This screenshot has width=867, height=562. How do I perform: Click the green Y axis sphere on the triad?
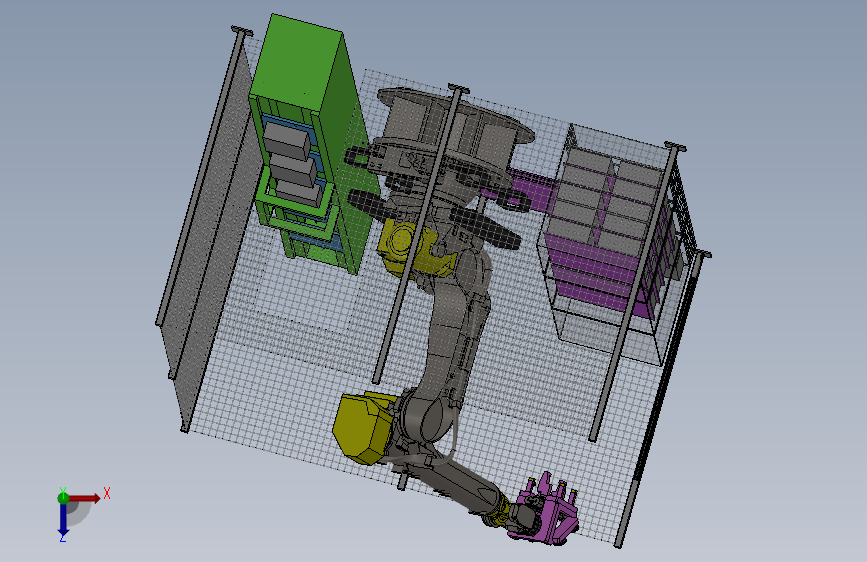coord(63,497)
